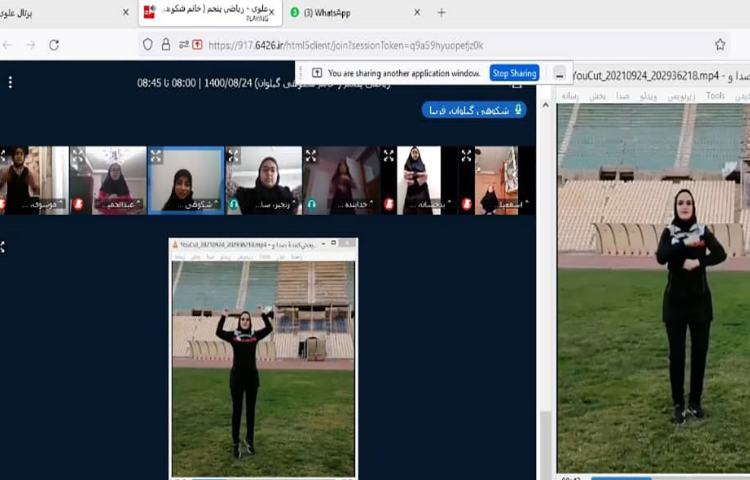Select the علوی - ریاضی پنجم tab

tap(210, 13)
